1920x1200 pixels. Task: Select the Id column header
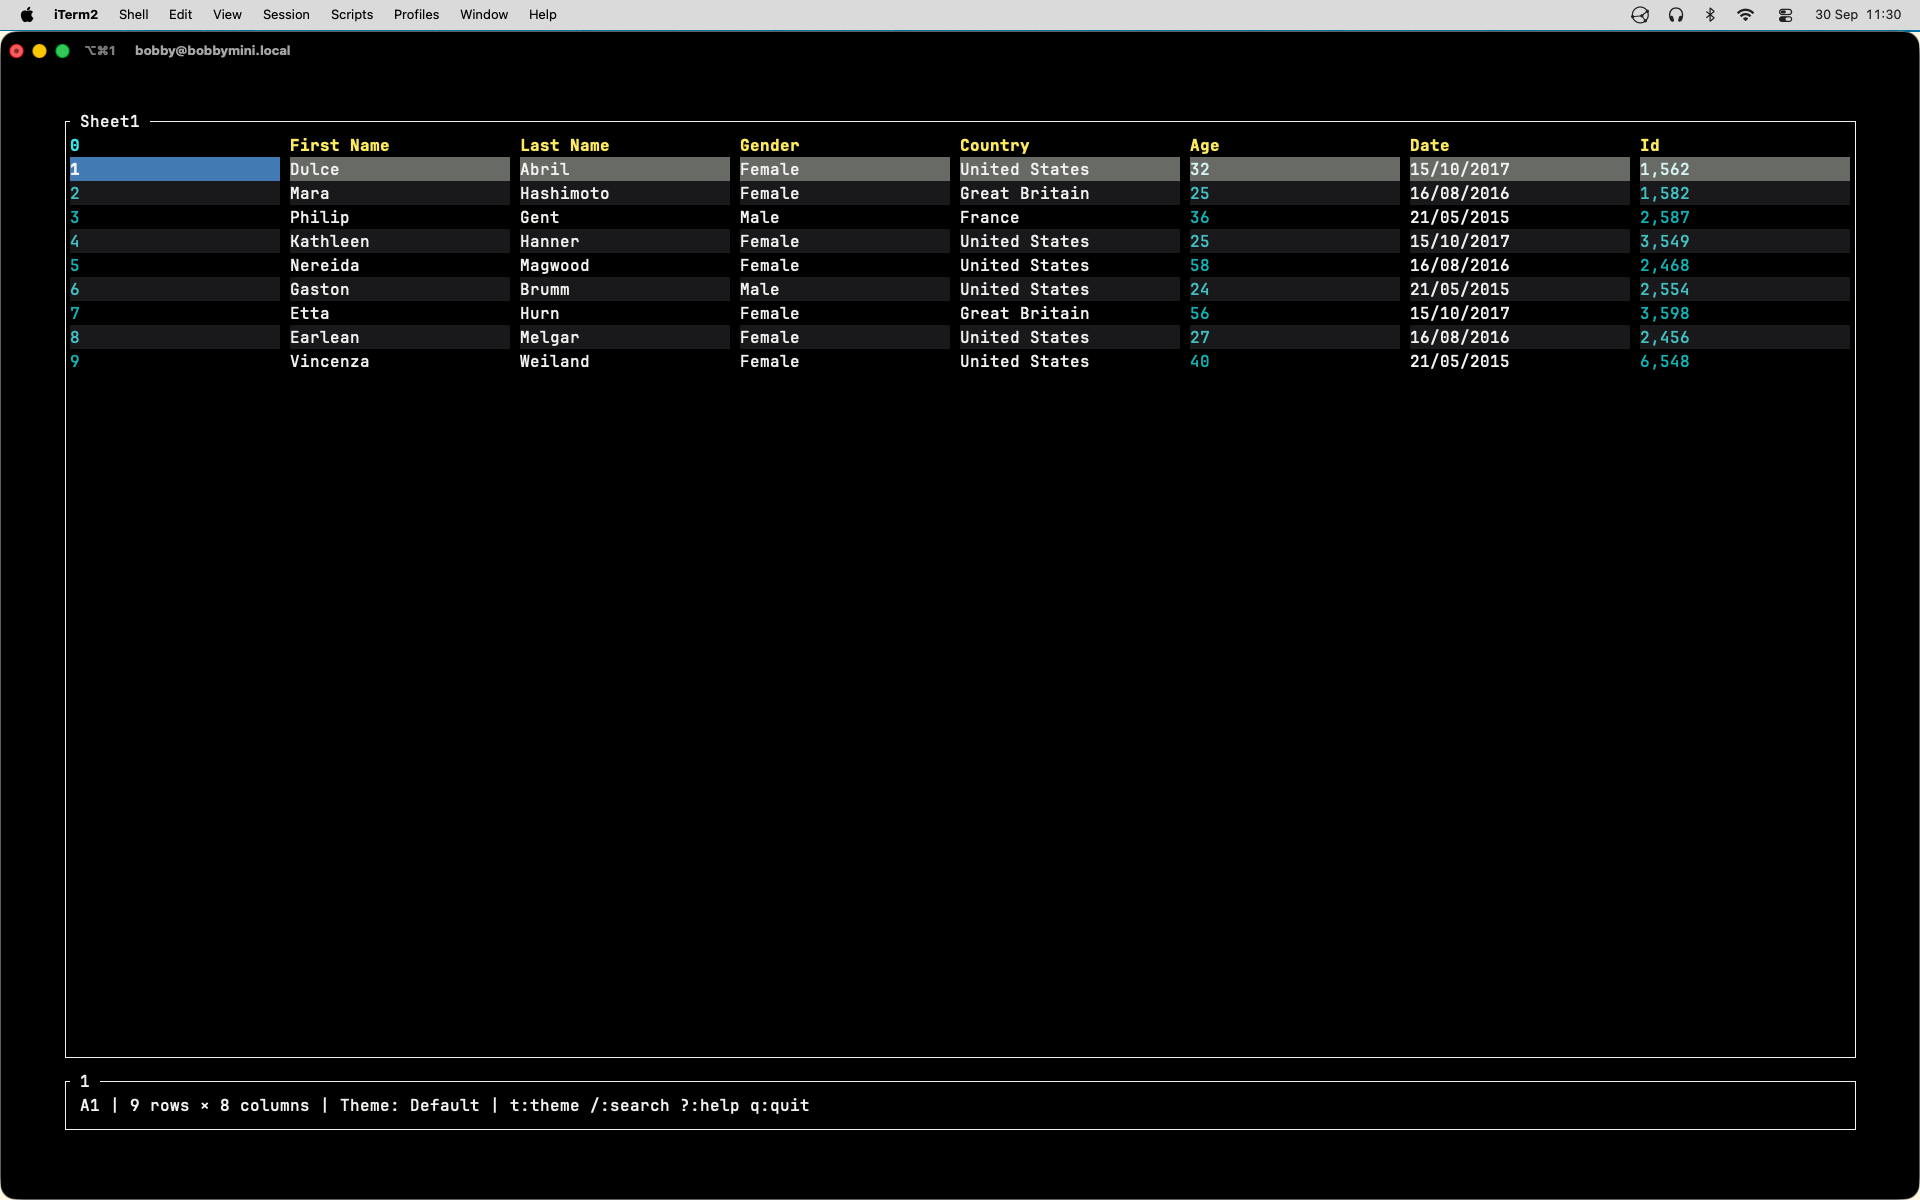coord(1650,146)
